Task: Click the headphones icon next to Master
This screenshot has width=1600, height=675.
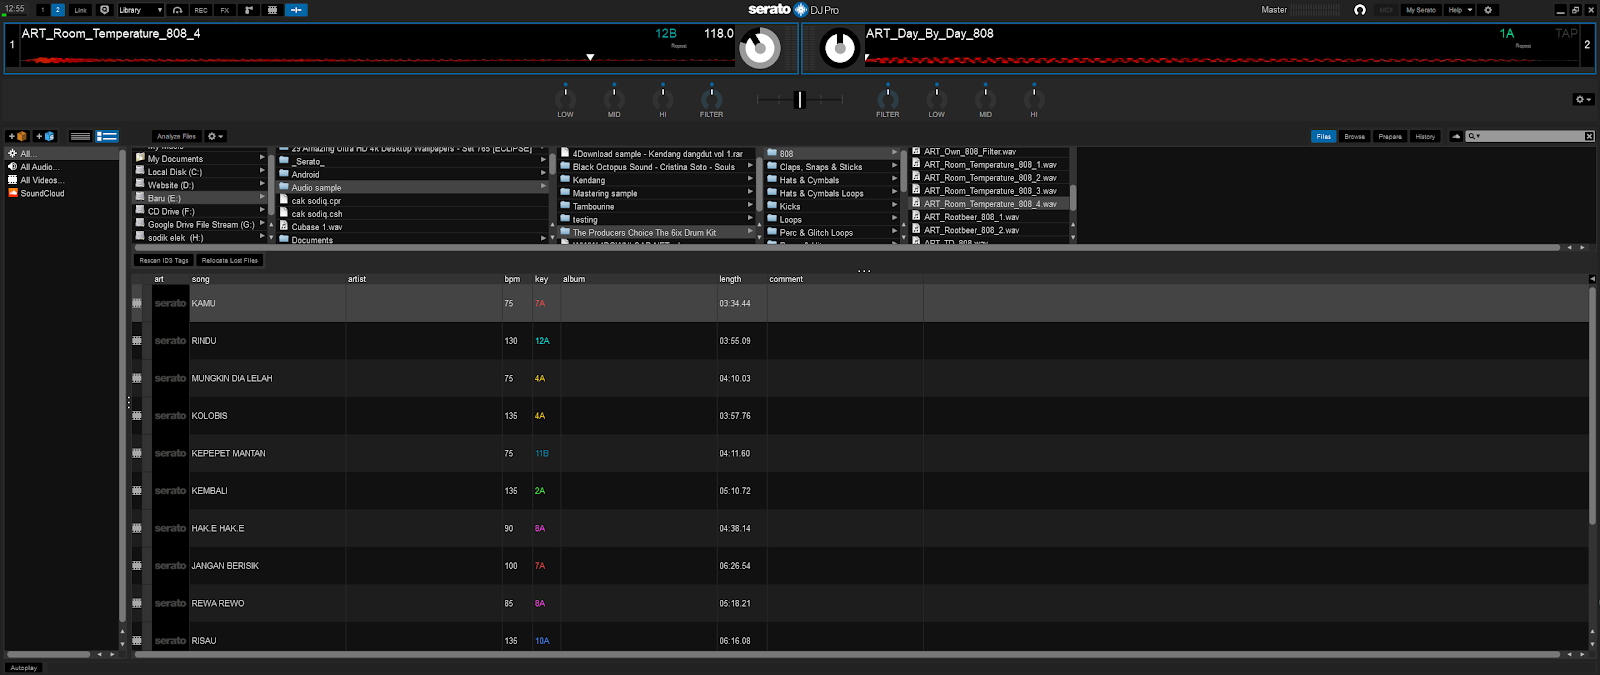Action: click(x=1360, y=10)
